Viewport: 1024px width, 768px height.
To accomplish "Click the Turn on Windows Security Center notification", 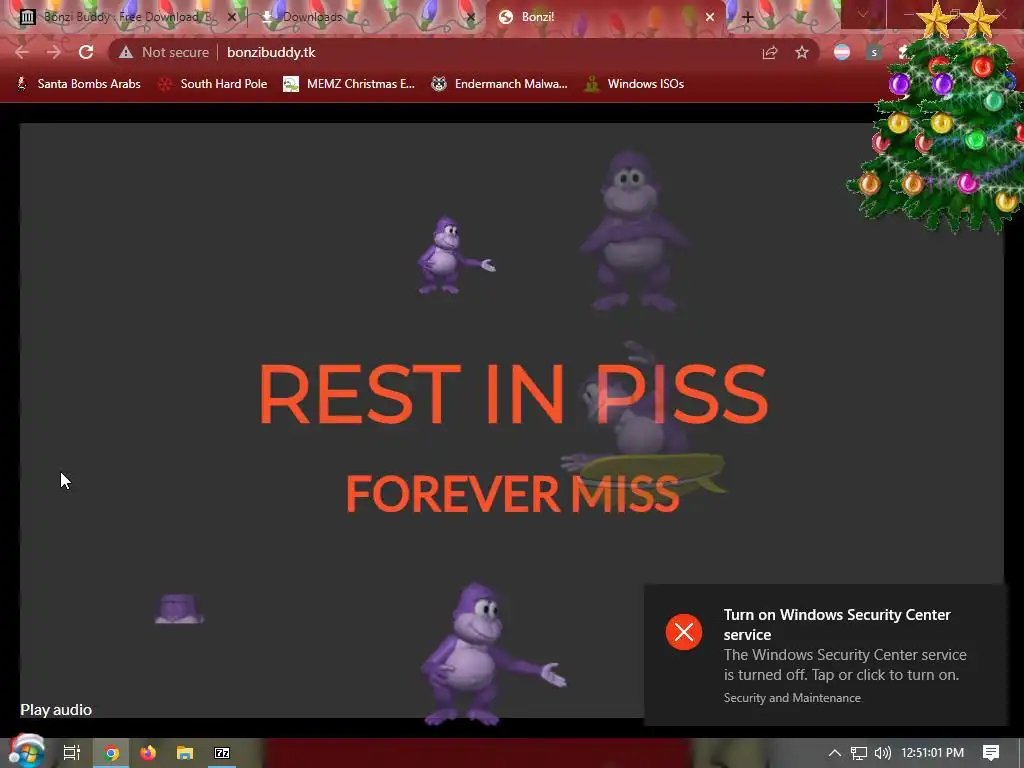I will pyautogui.click(x=825, y=654).
